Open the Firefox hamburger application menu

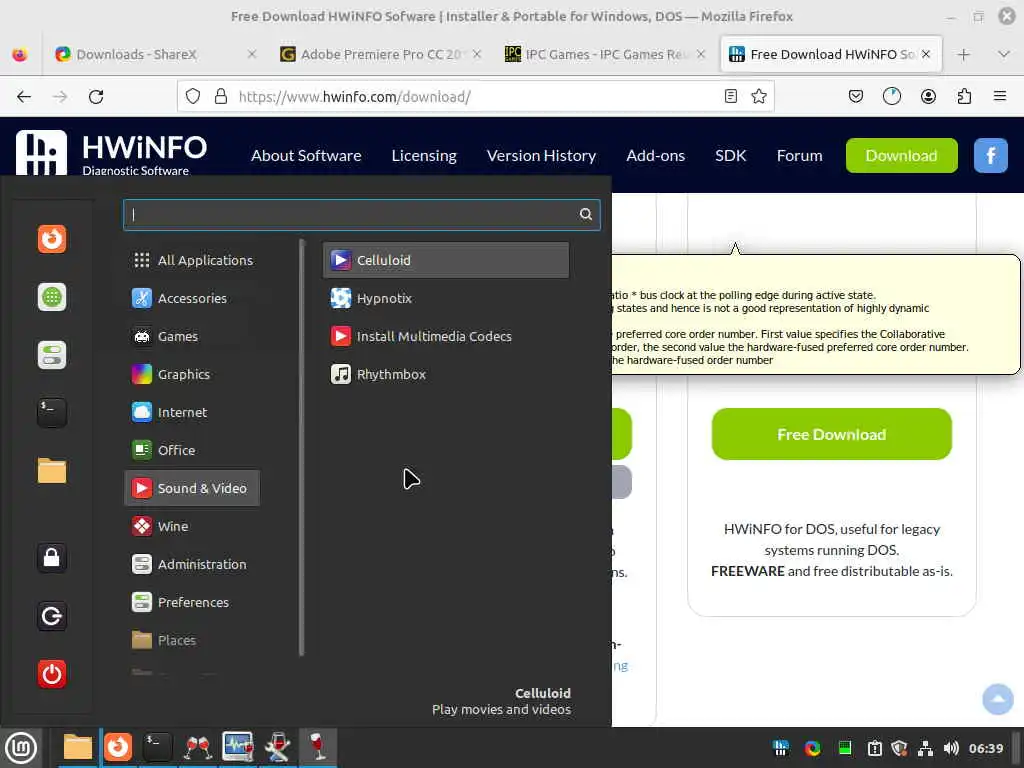click(x=1000, y=97)
